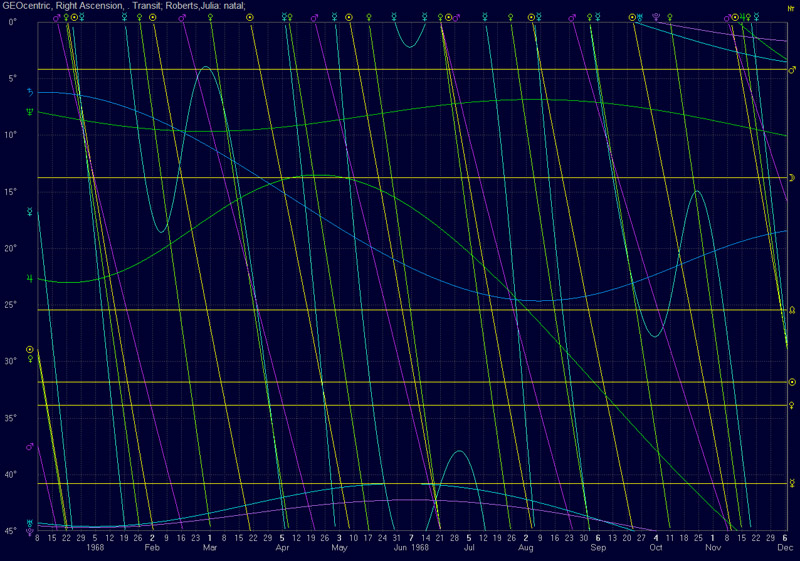Viewport: 800px width, 561px height.
Task: Click the green Jupiter glyph on left axis
Action: 30,278
